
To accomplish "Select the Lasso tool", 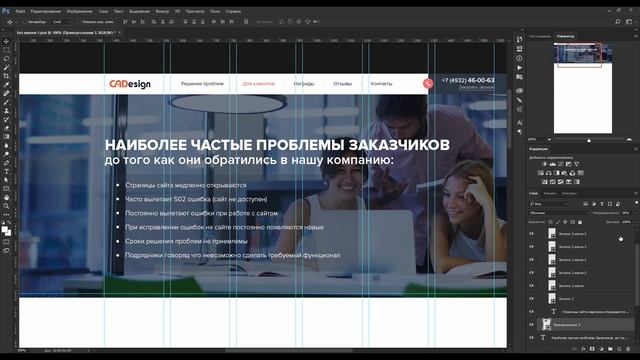I will tap(6, 59).
